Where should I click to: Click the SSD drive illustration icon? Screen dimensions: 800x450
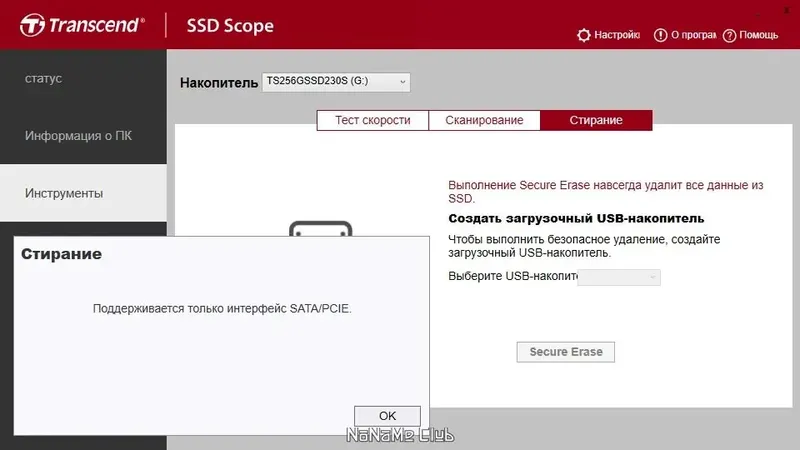[320, 229]
